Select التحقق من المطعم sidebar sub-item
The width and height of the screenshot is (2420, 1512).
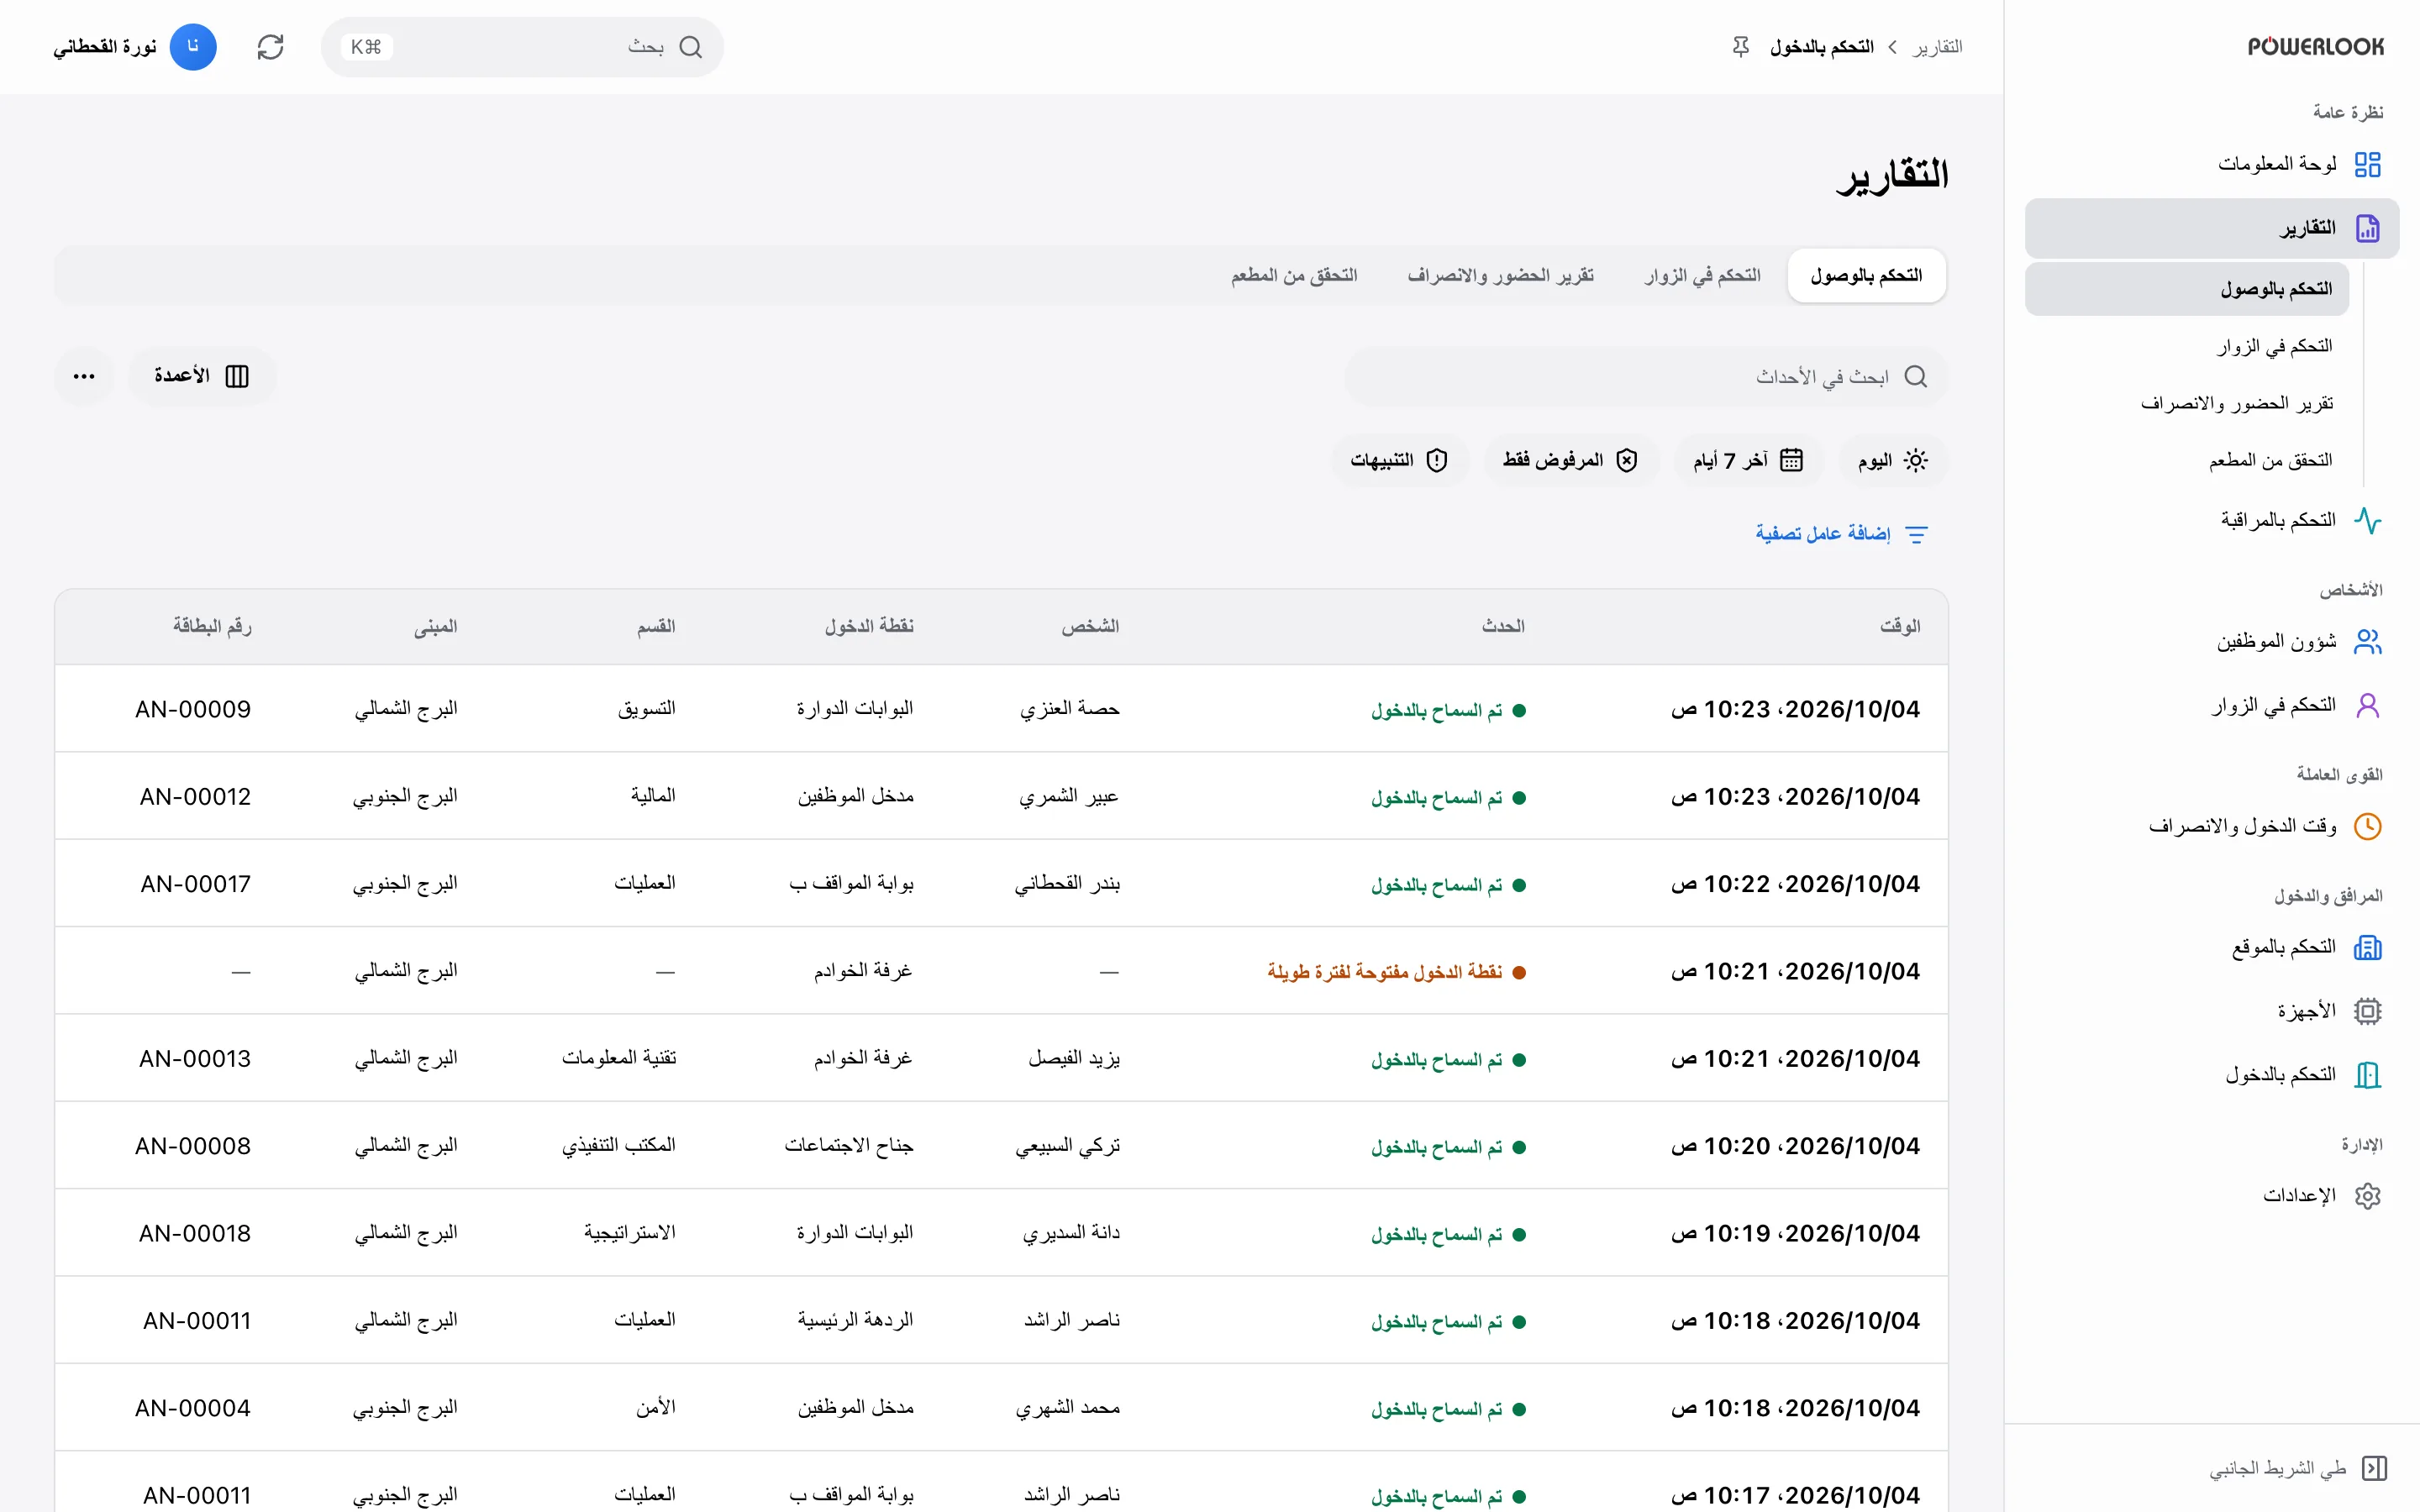click(x=2187, y=460)
